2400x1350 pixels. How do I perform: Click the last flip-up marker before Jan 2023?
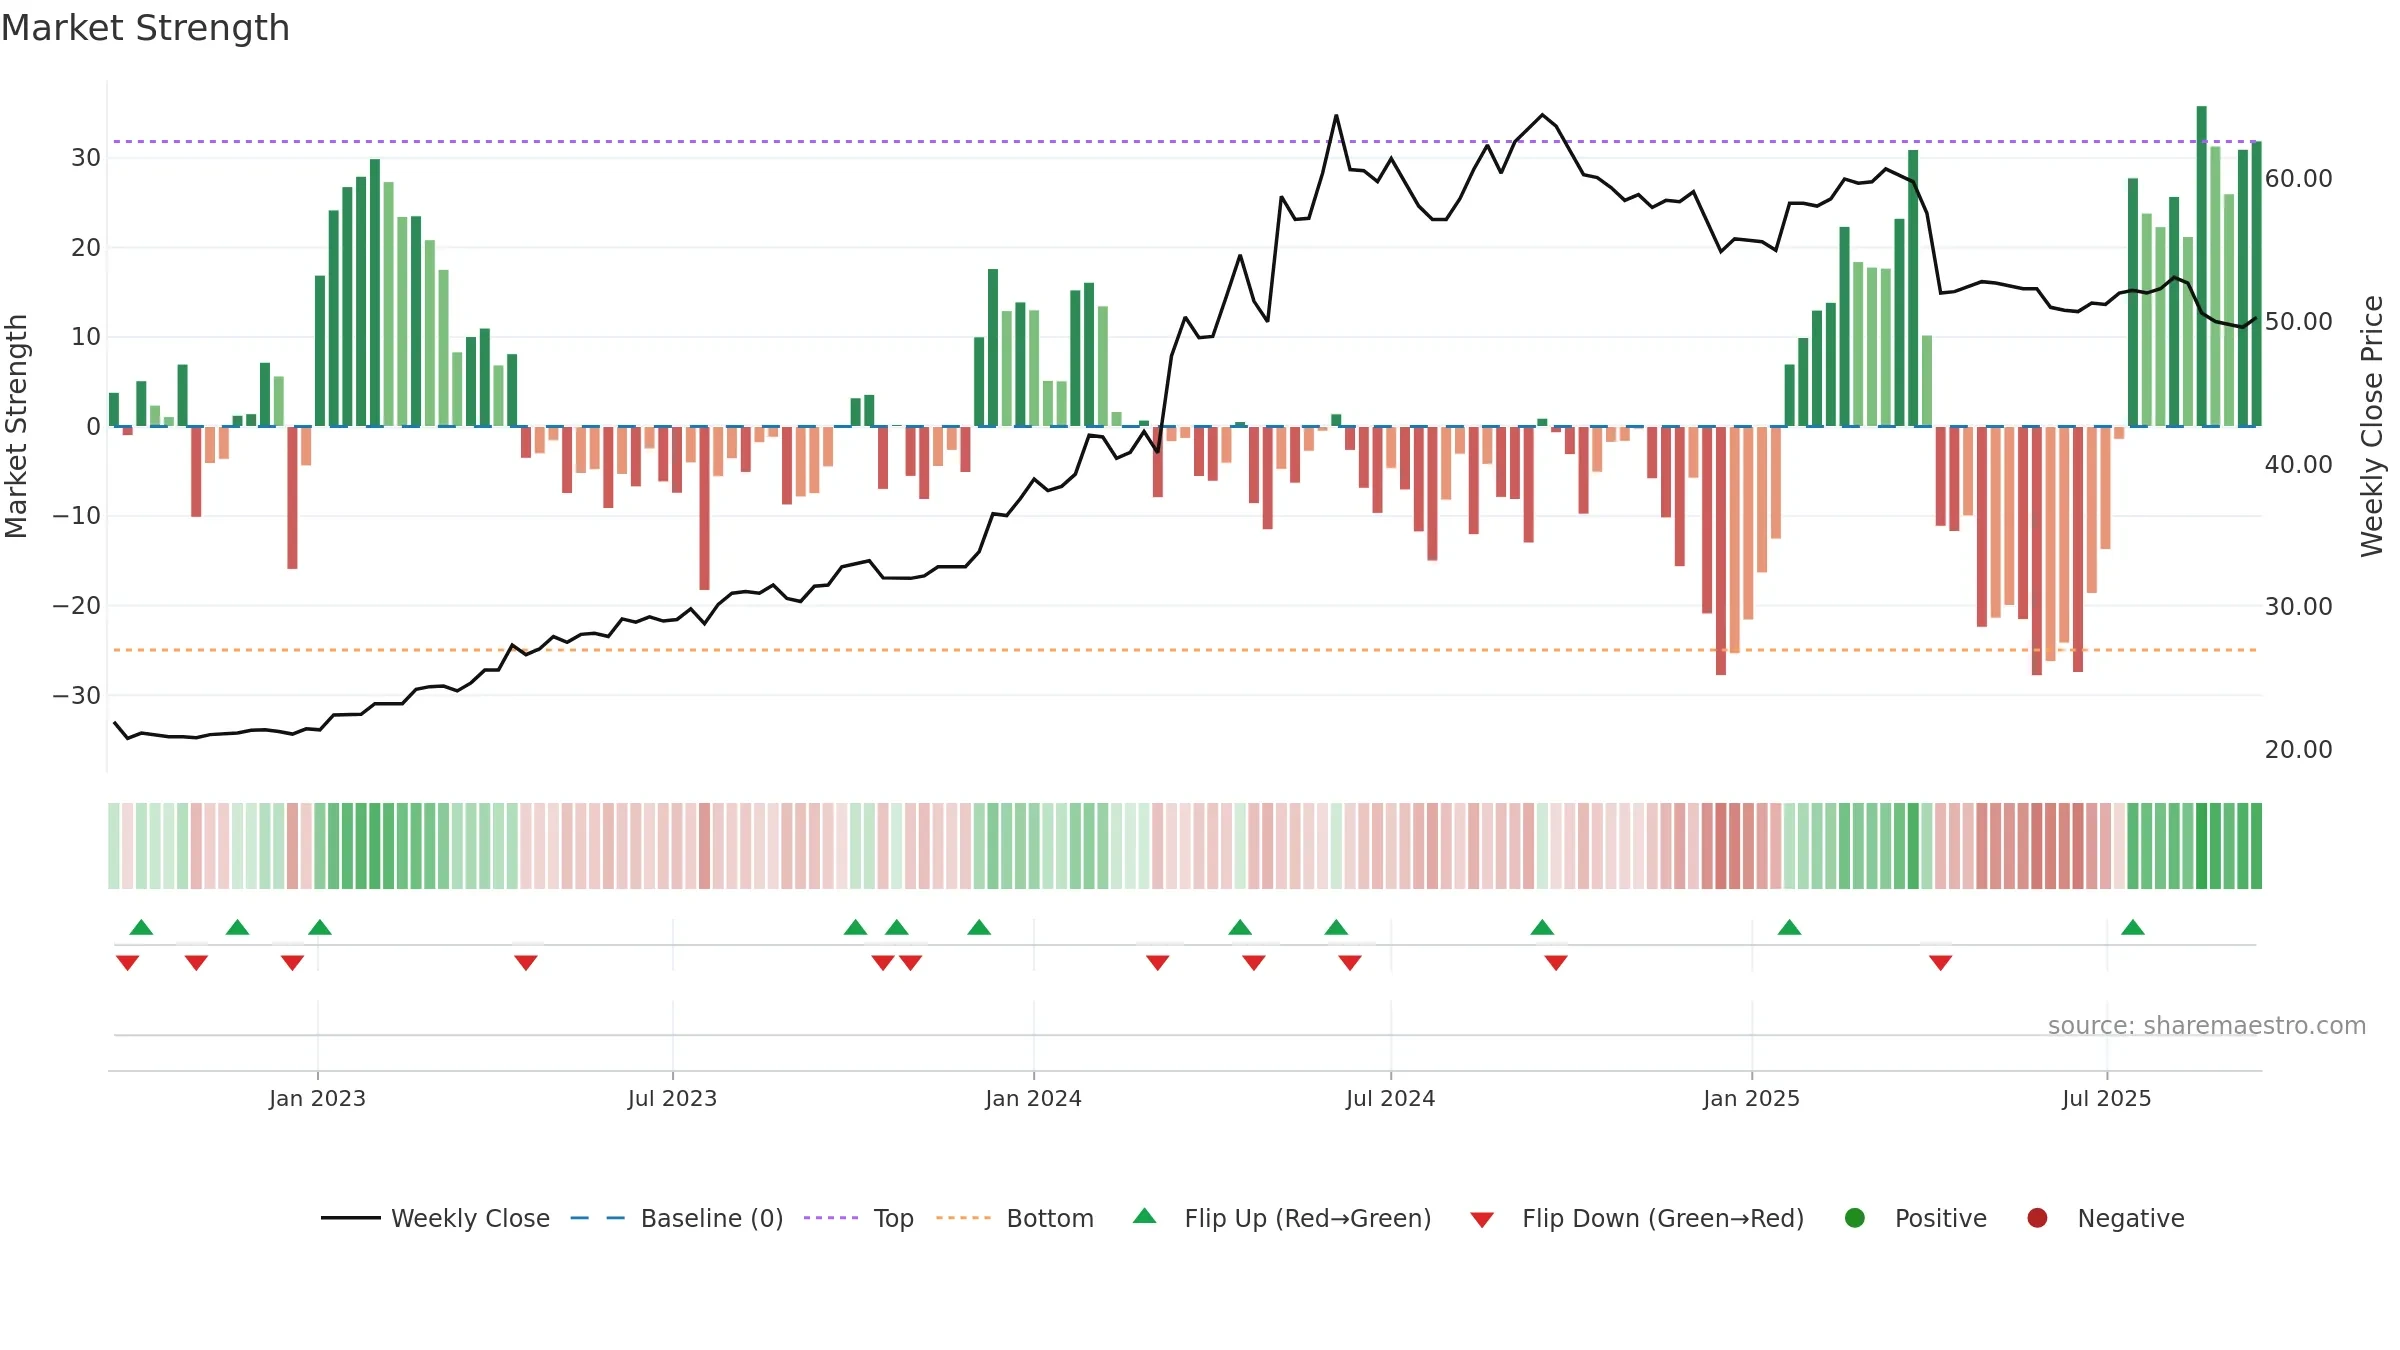tap(237, 927)
